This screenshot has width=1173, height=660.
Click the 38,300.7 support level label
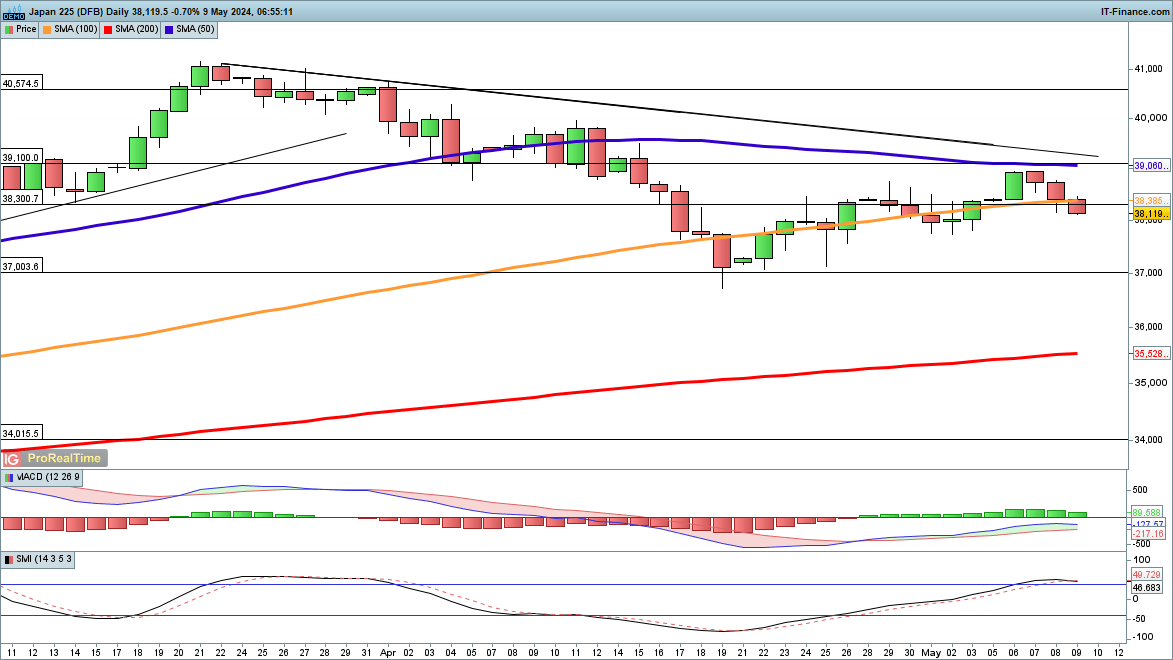(x=21, y=199)
